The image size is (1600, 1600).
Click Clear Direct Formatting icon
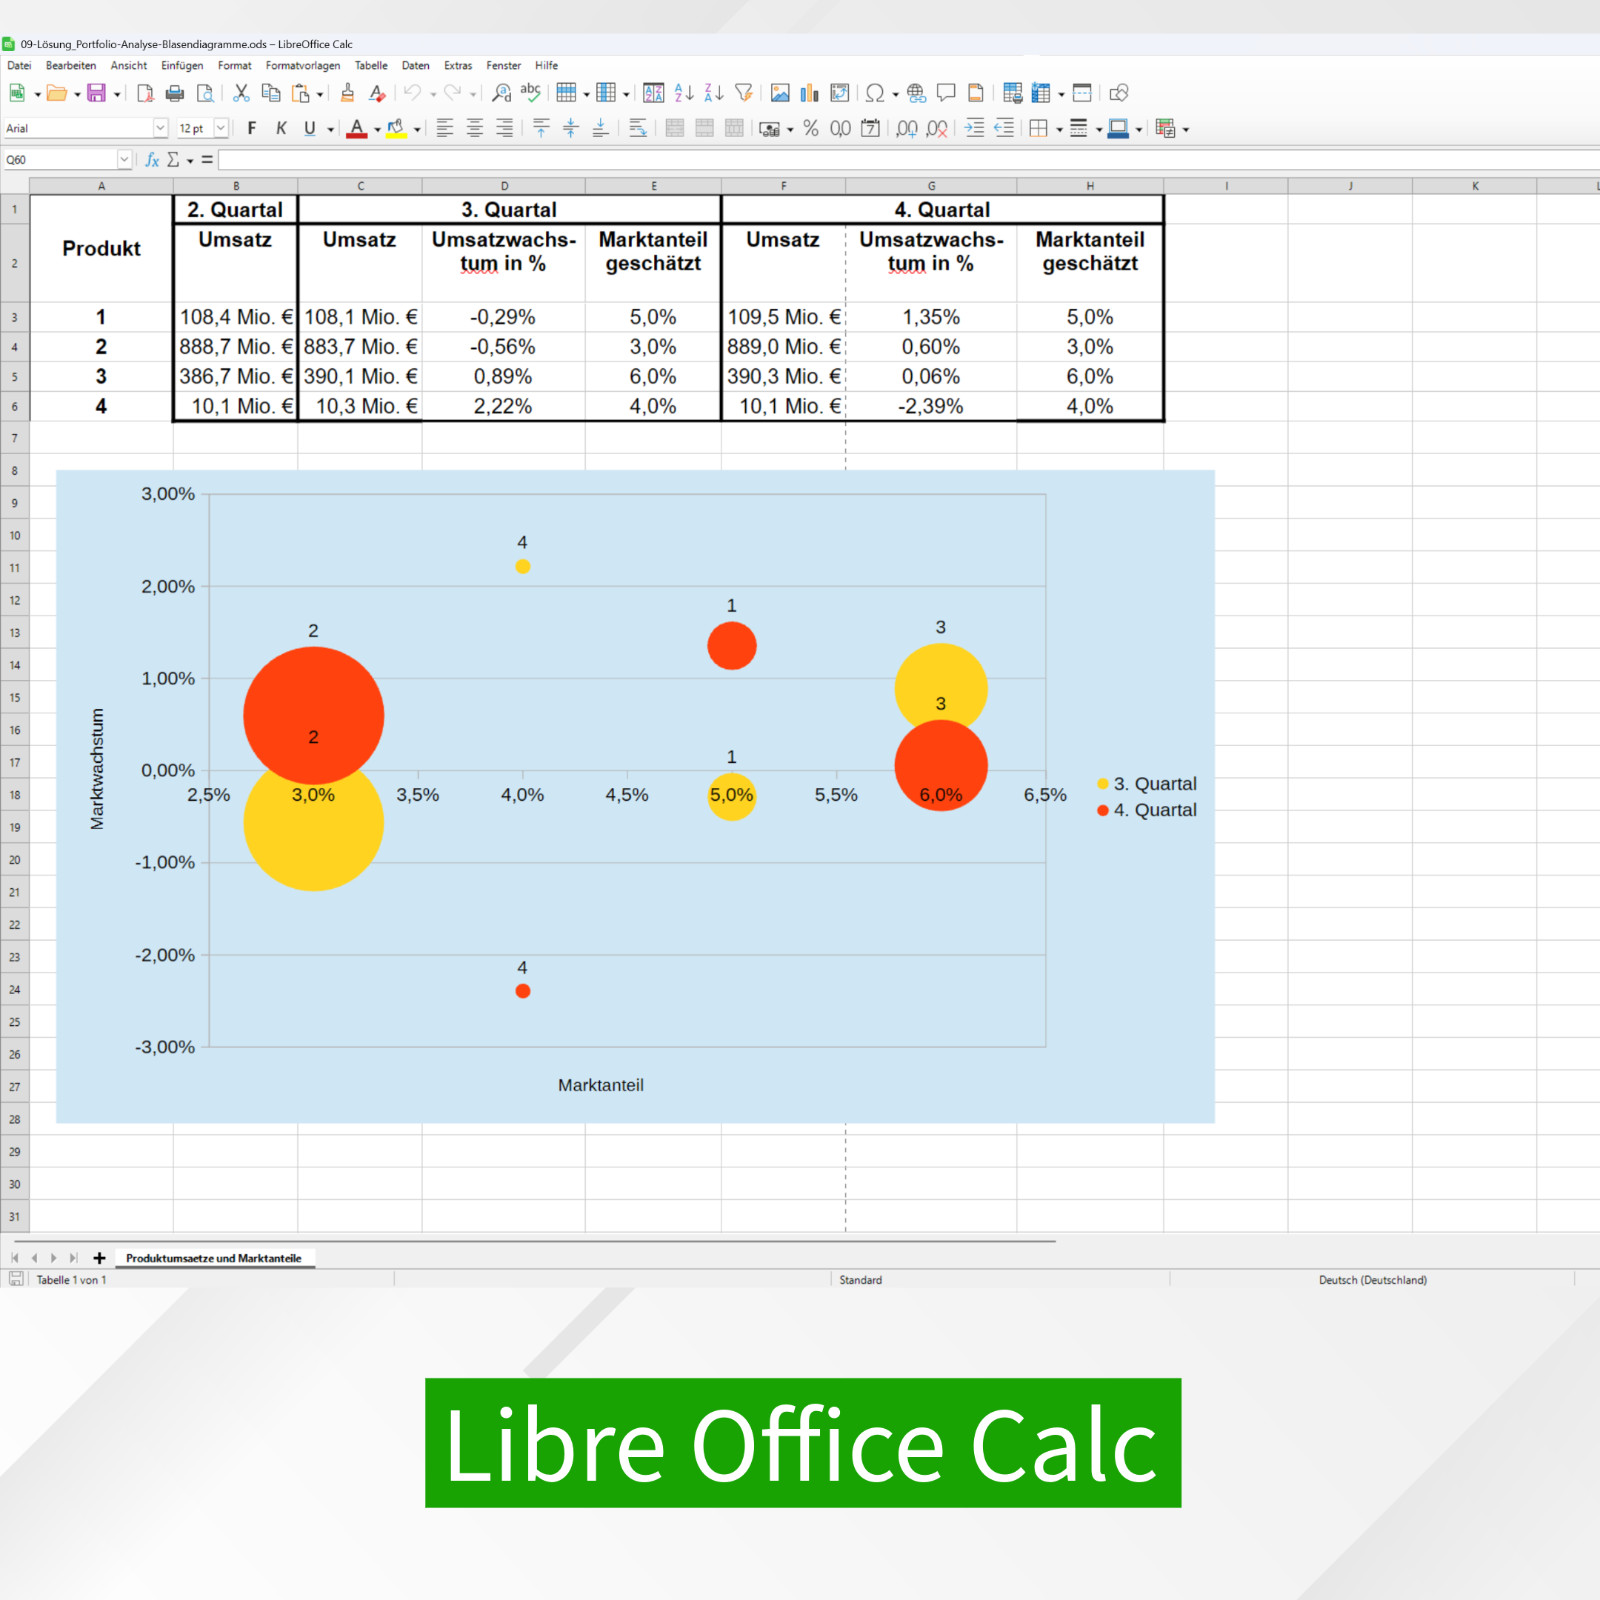(377, 93)
